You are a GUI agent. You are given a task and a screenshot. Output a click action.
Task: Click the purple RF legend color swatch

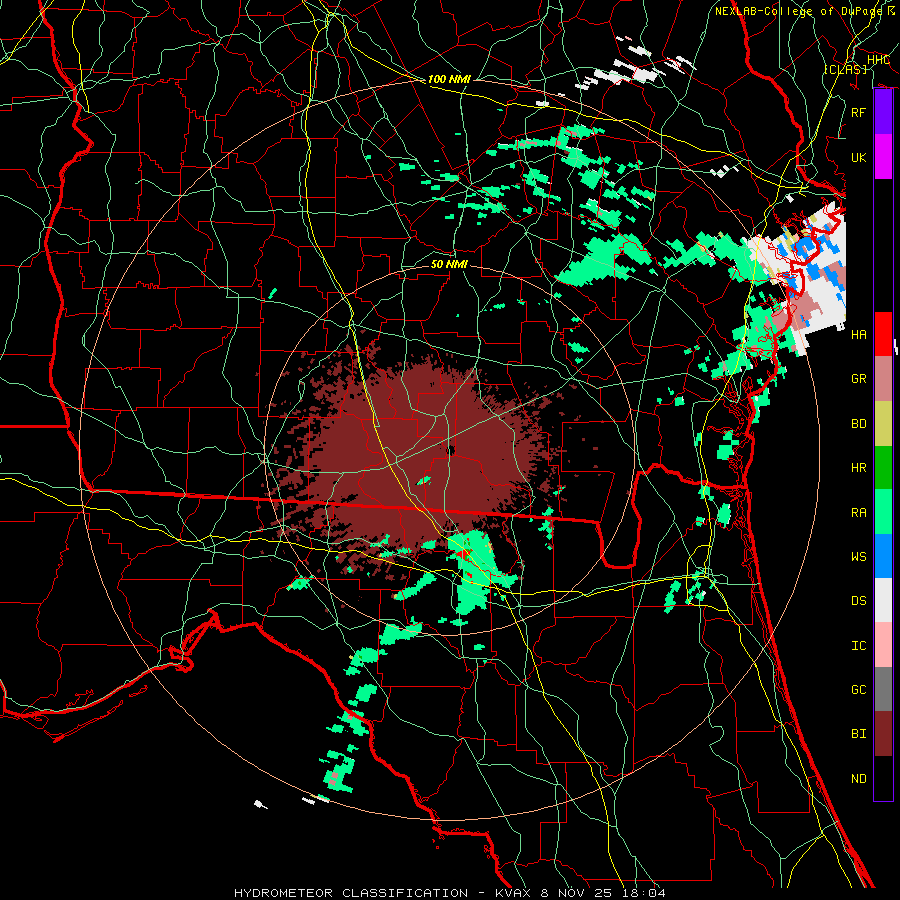(883, 112)
